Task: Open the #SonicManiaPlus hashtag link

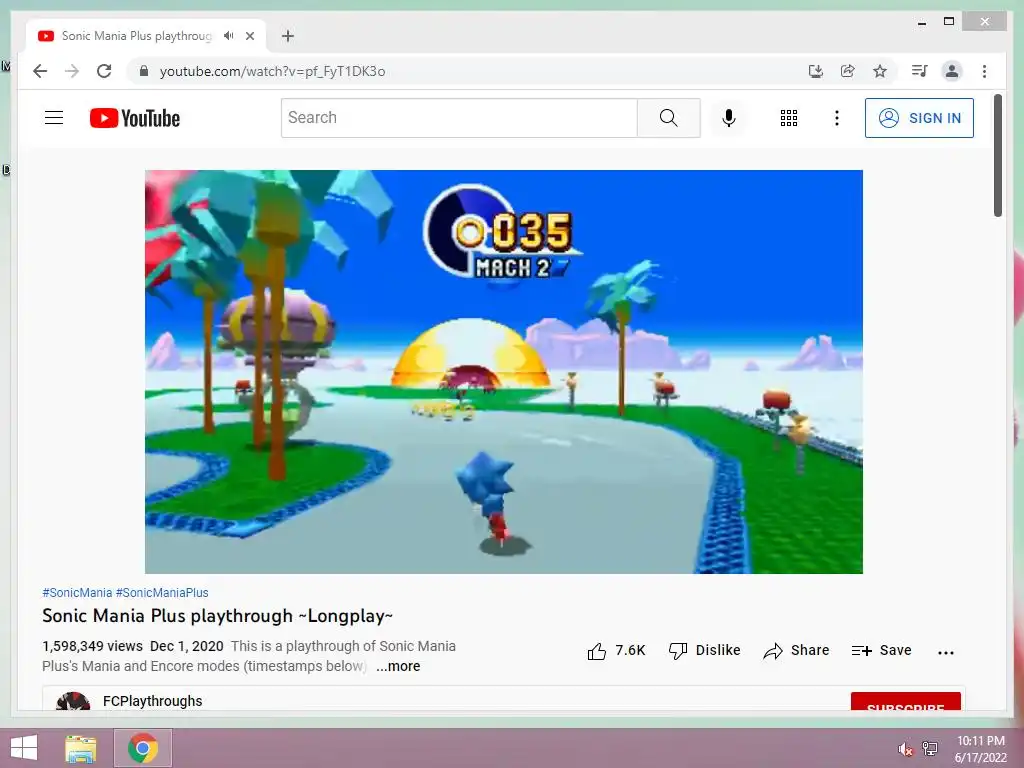Action: [162, 592]
